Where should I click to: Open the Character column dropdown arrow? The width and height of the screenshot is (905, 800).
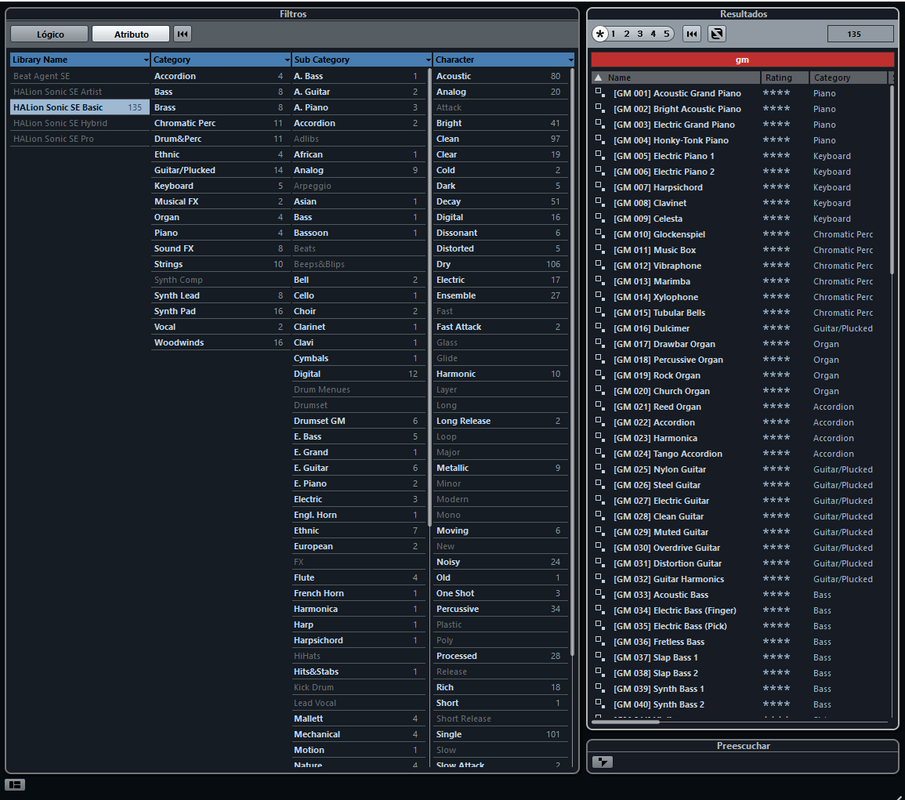(570, 60)
